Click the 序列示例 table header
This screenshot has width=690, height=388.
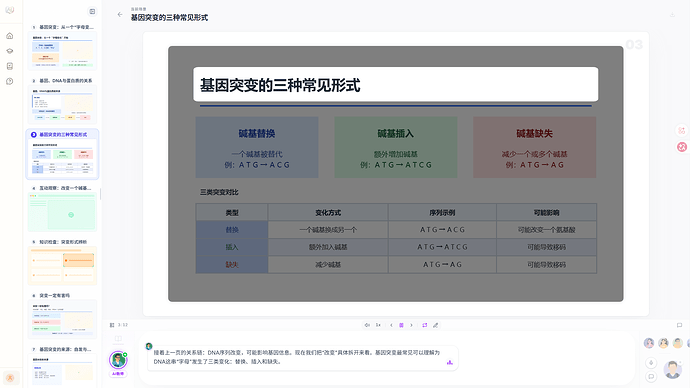(442, 212)
